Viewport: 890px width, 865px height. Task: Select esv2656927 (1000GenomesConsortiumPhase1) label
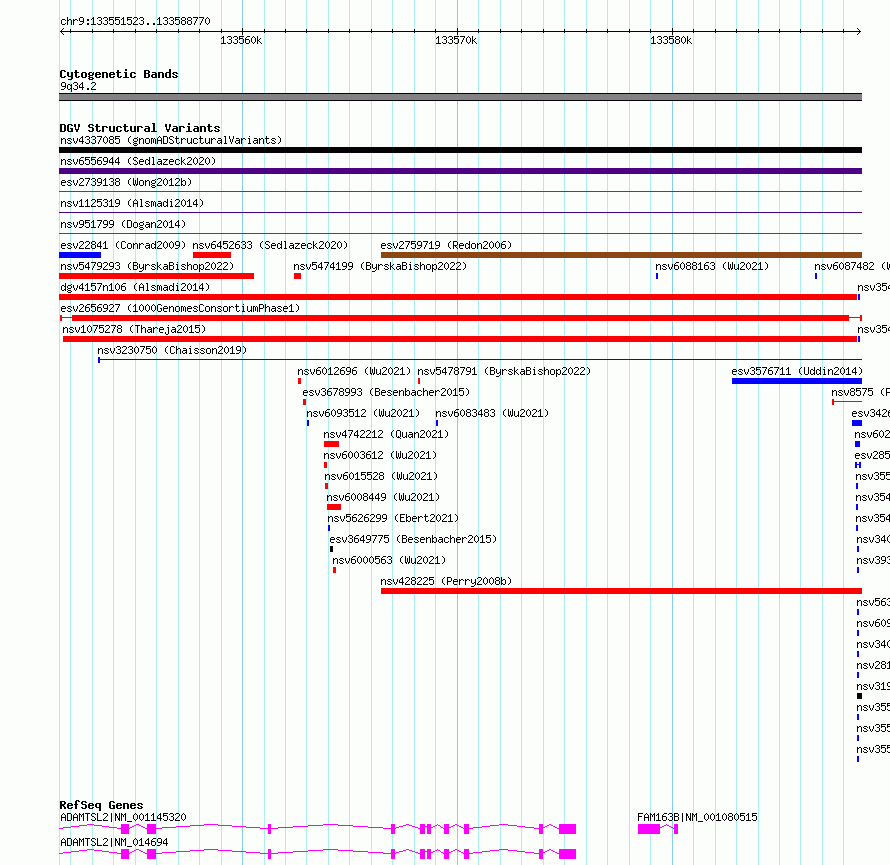[180, 308]
